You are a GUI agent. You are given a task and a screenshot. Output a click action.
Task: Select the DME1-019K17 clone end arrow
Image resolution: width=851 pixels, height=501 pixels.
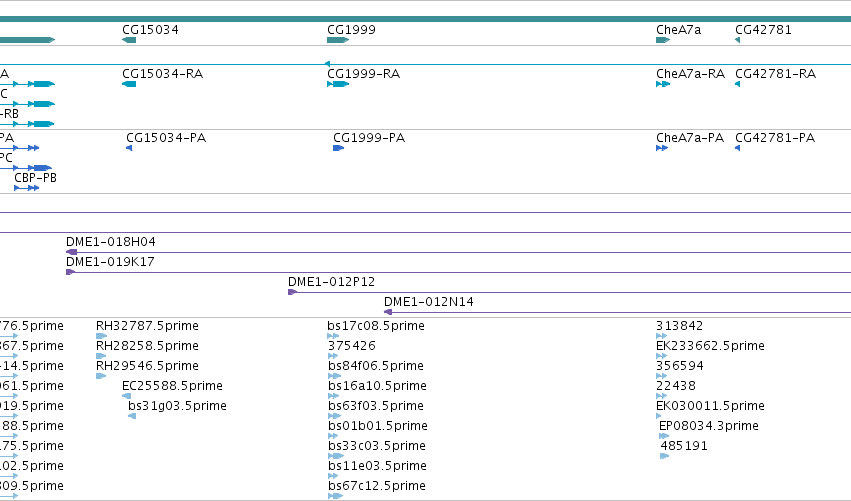(x=70, y=272)
